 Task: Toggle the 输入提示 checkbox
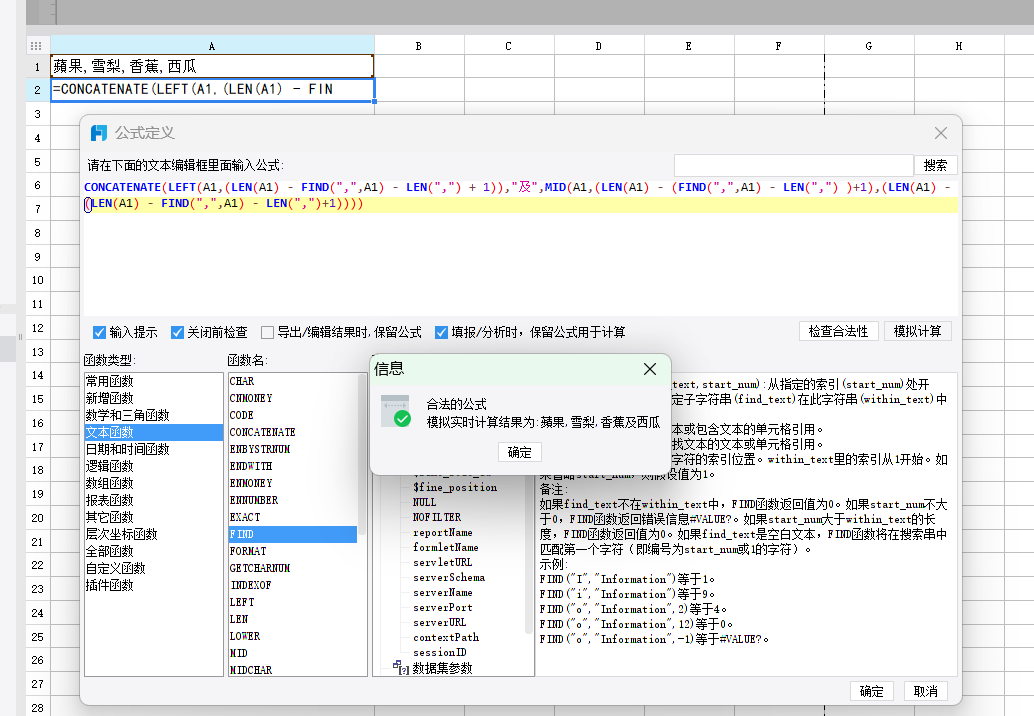coord(100,332)
